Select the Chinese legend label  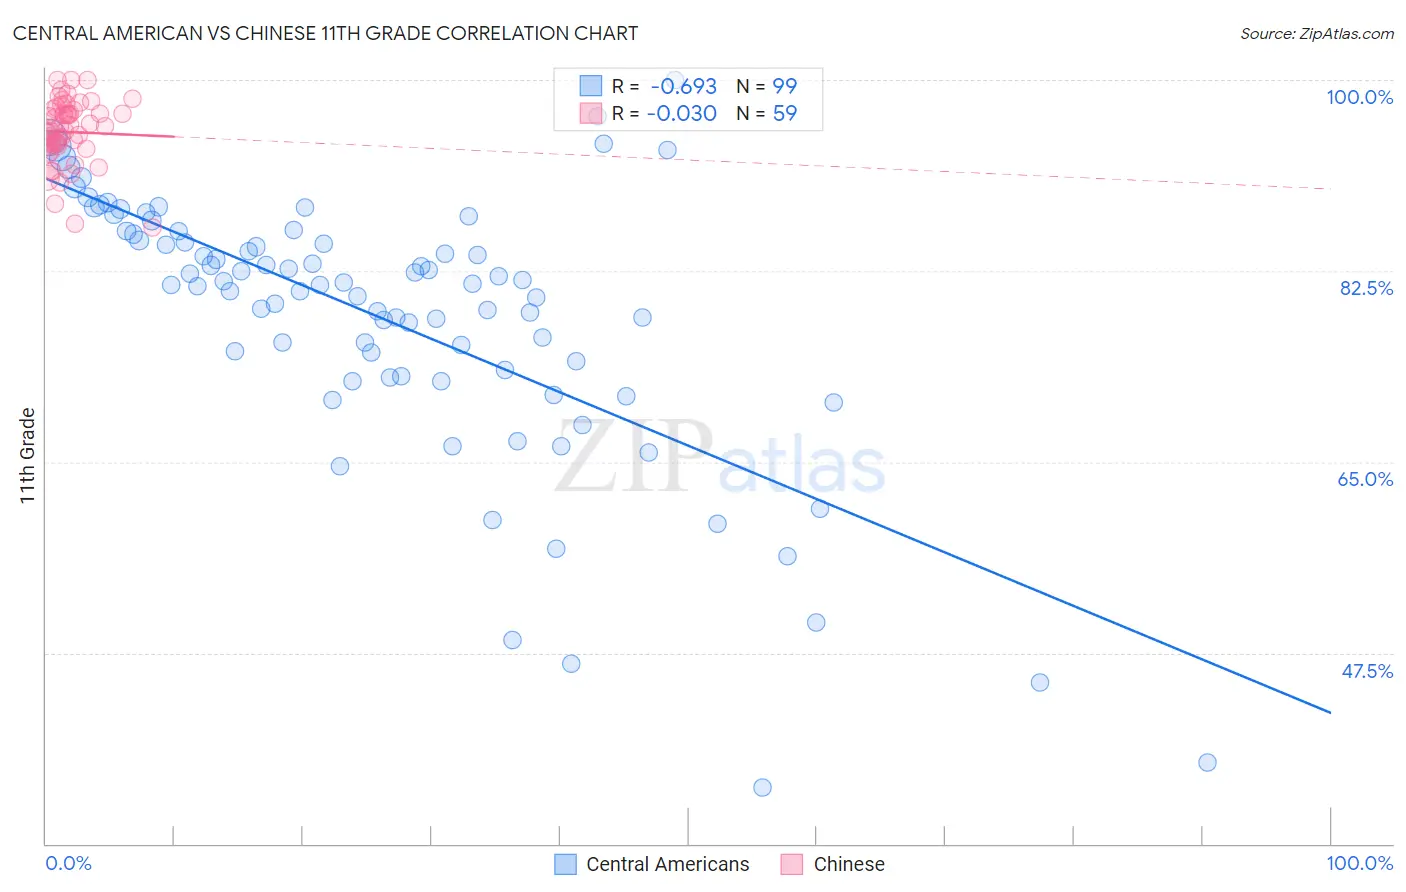[849, 864]
